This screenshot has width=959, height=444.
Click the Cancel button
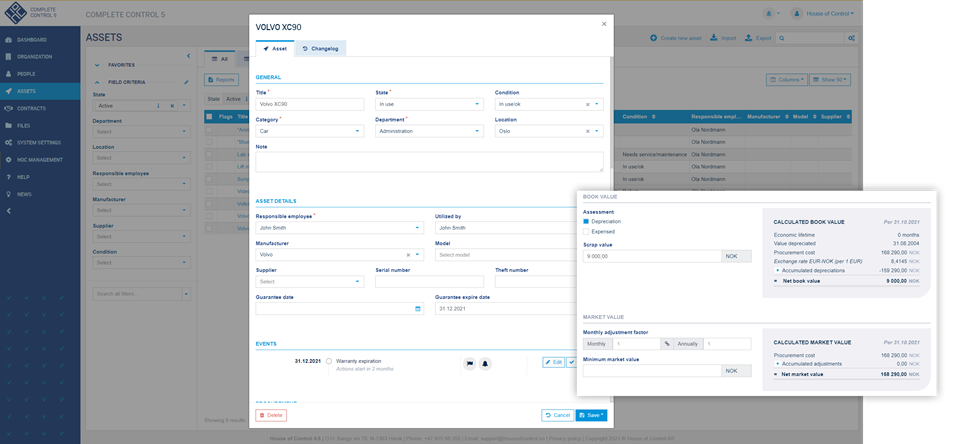(x=557, y=415)
